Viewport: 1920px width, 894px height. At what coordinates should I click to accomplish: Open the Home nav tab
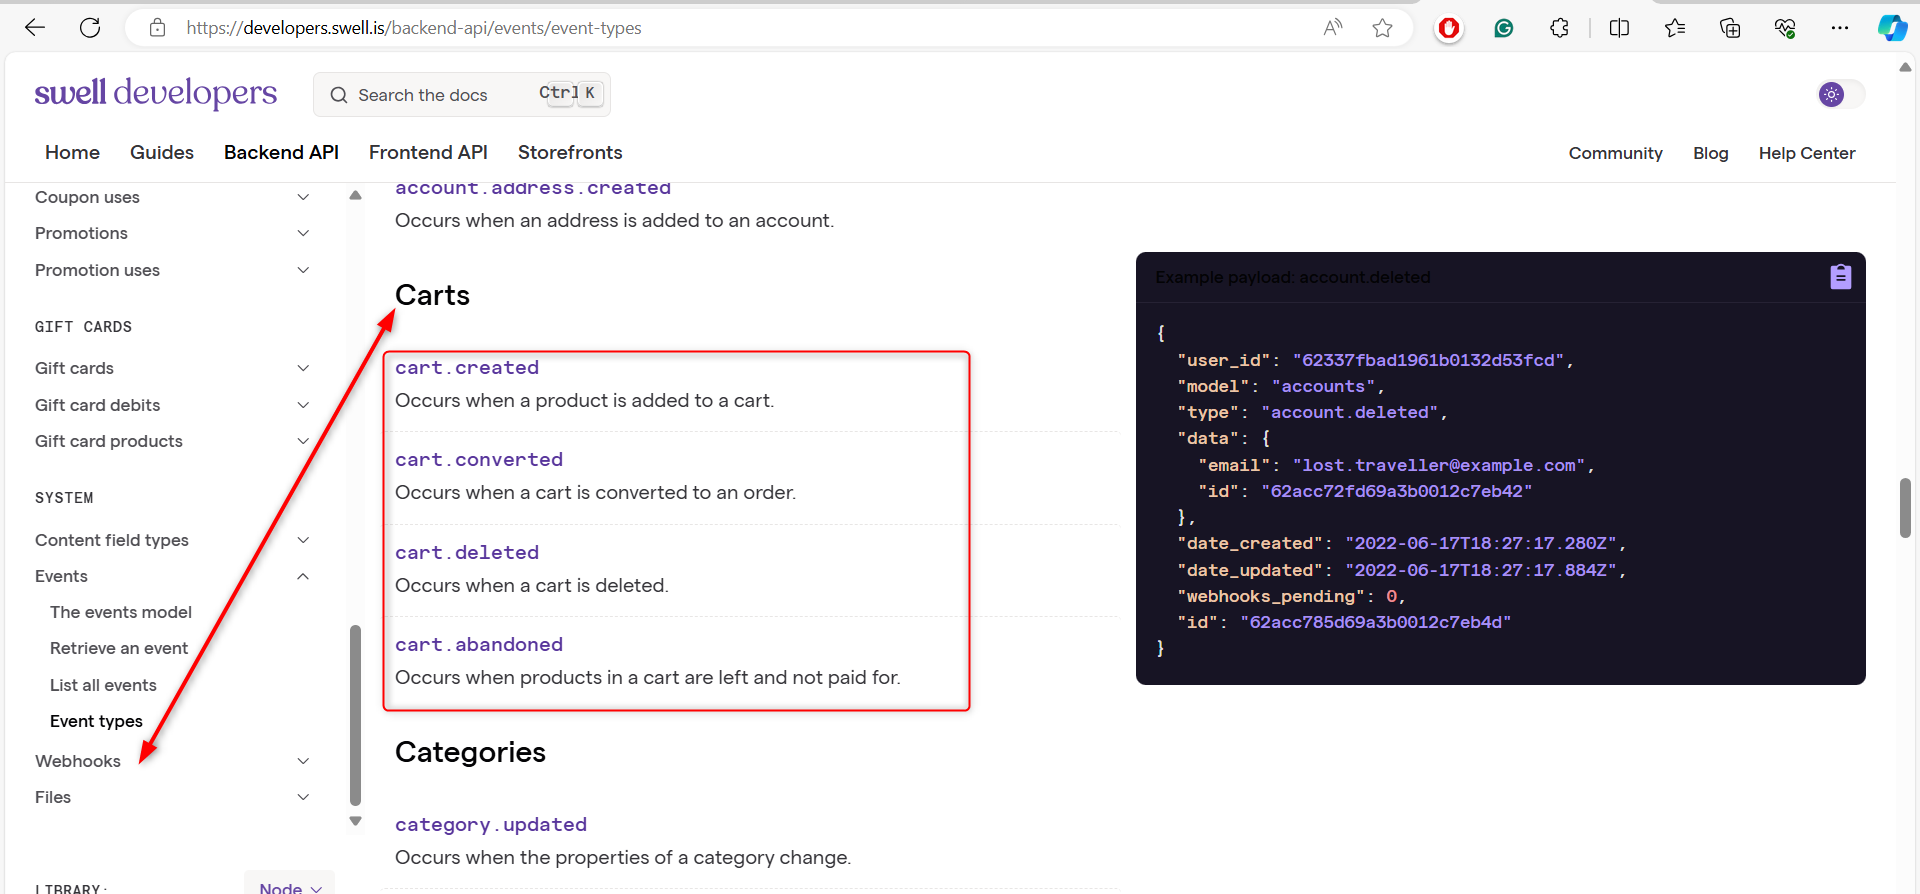point(72,152)
